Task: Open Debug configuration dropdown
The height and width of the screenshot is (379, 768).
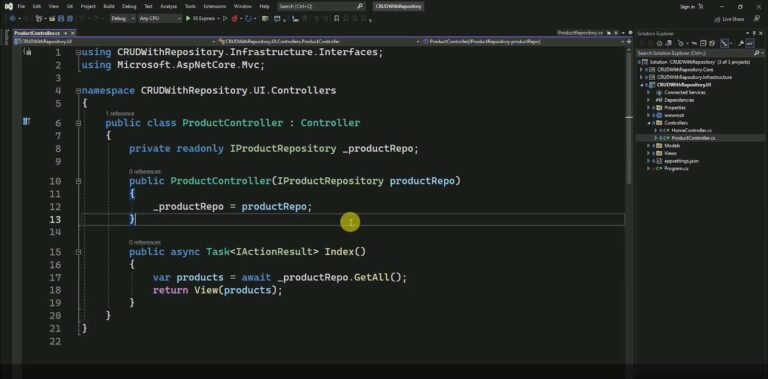Action: point(123,18)
